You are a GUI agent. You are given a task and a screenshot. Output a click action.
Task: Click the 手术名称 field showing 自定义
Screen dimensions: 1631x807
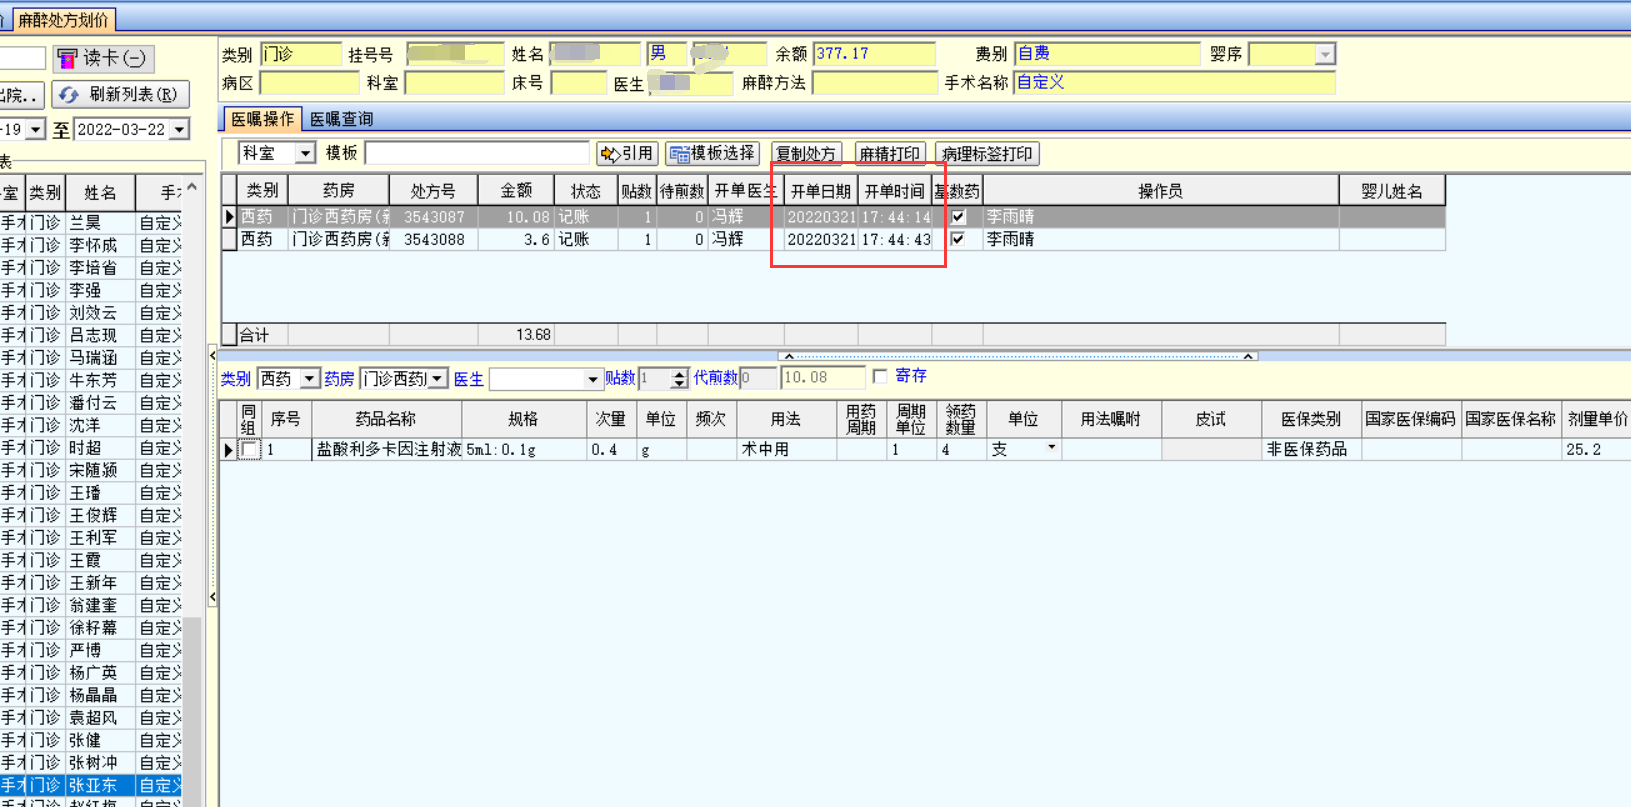pos(1174,83)
